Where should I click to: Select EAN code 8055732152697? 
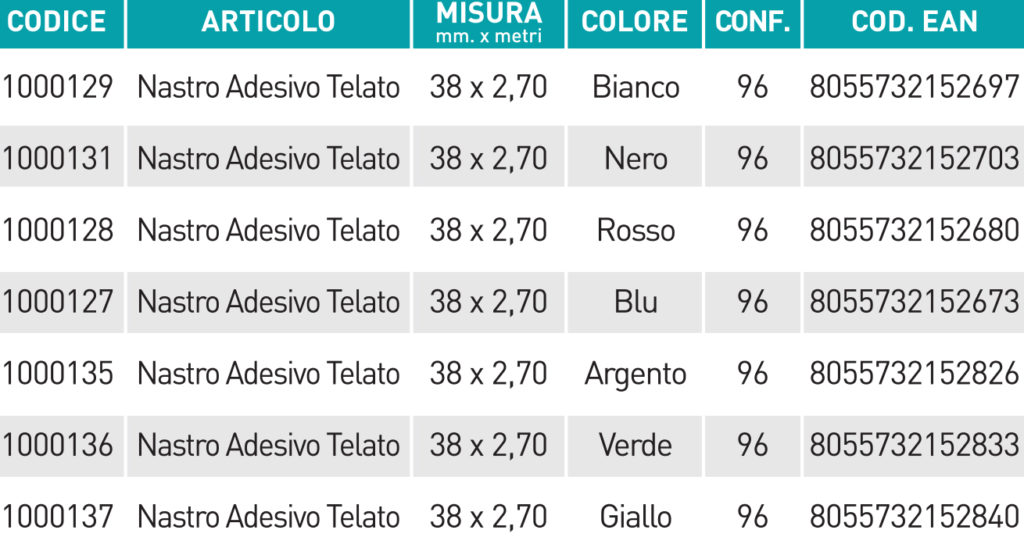tap(914, 87)
